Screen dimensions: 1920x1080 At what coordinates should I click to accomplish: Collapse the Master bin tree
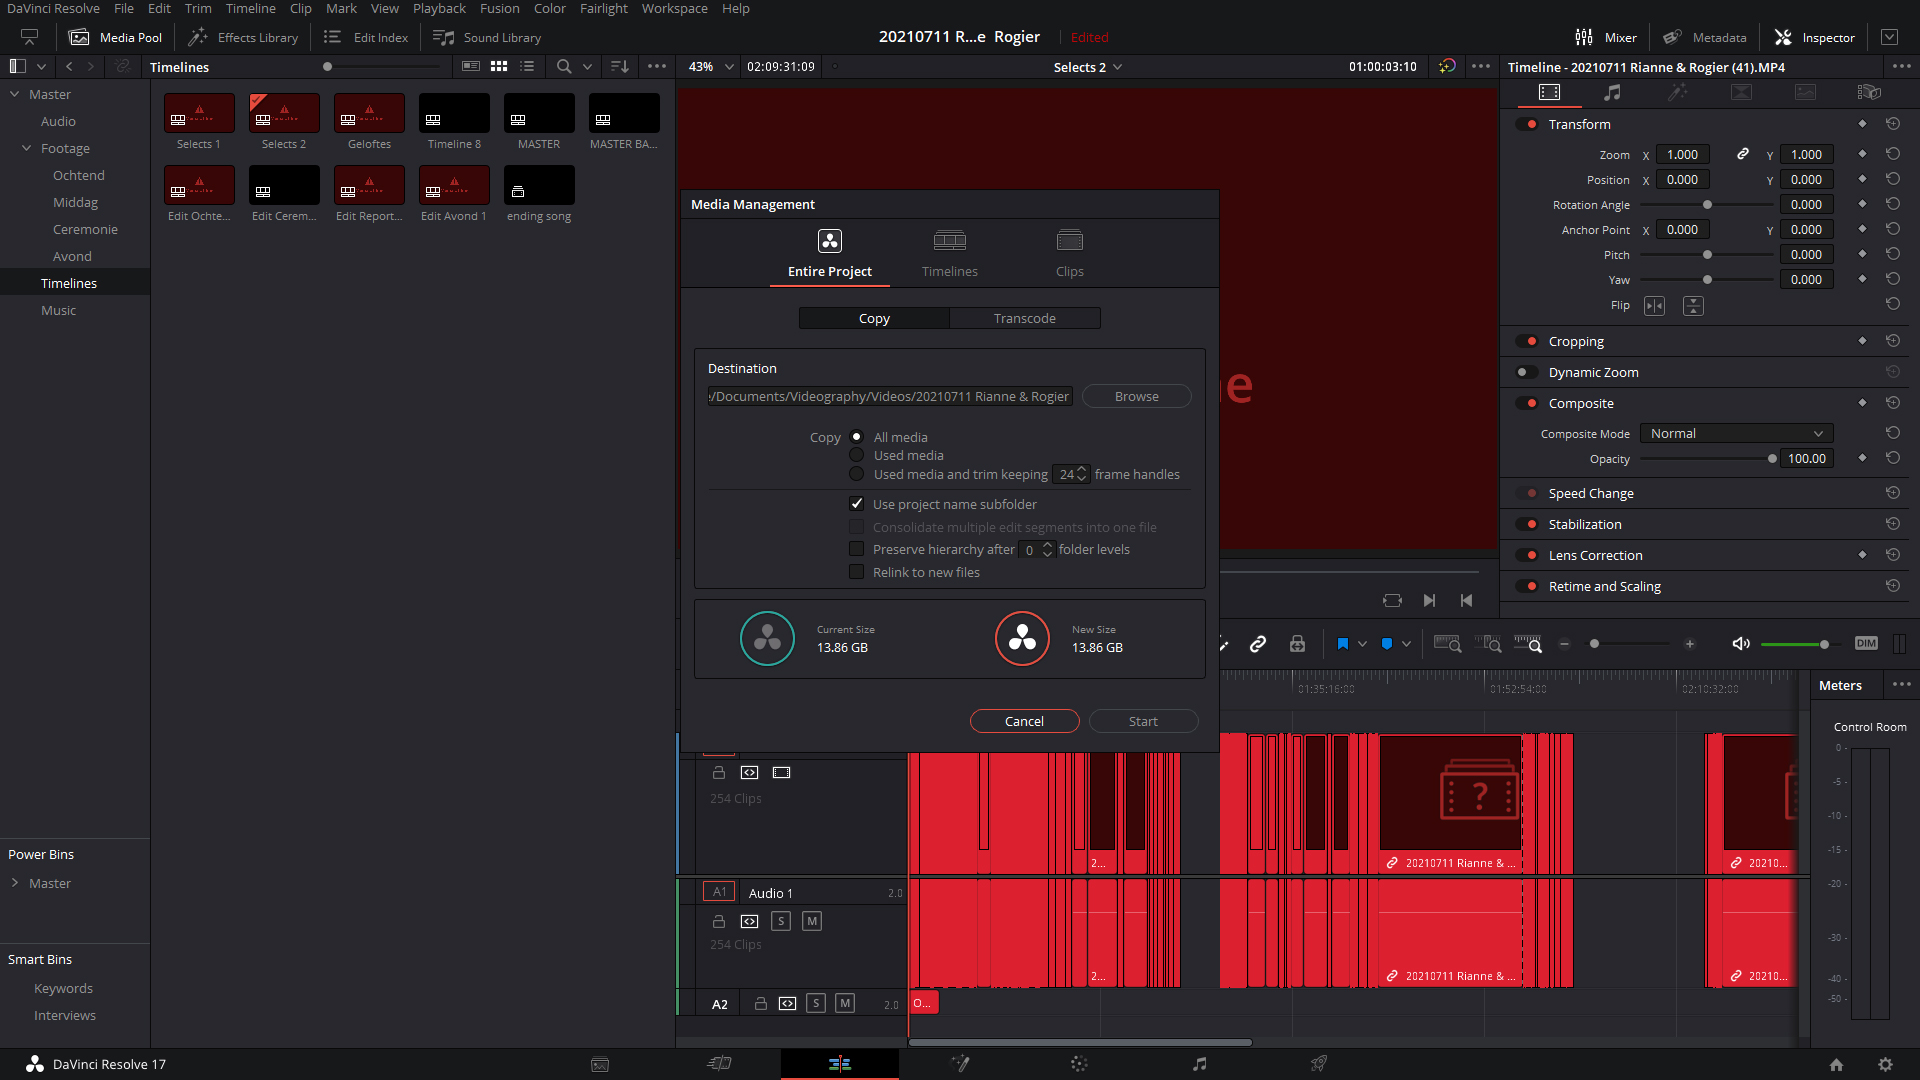coord(15,94)
